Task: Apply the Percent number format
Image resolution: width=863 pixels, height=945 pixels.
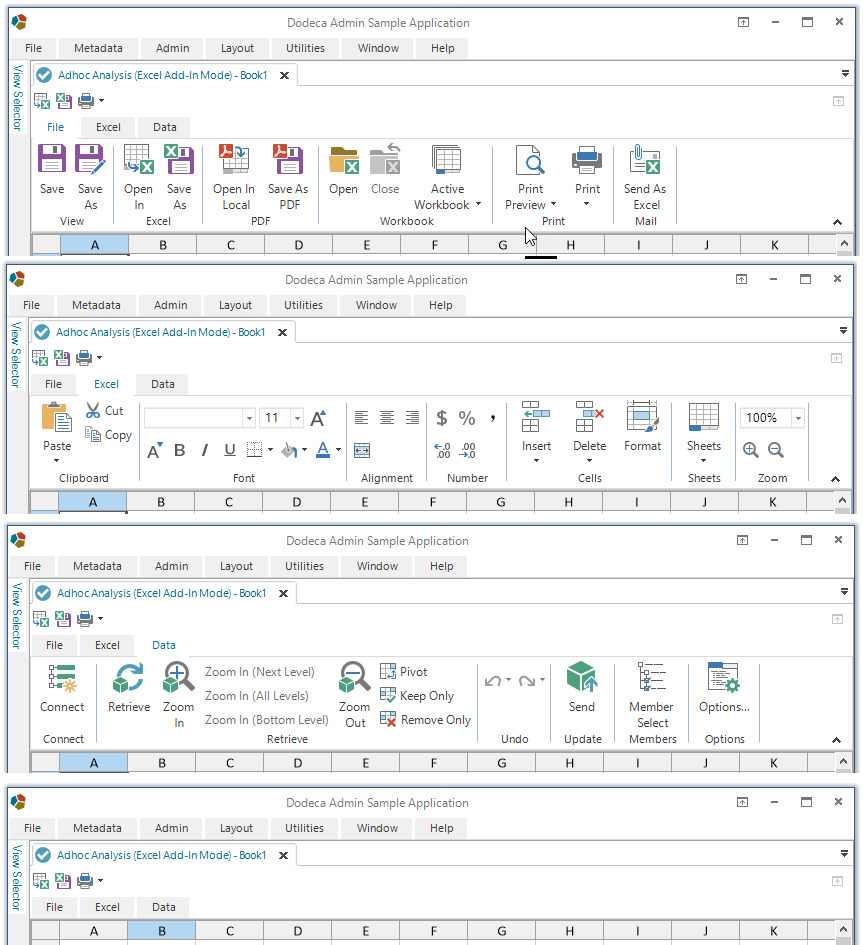Action: click(x=467, y=418)
